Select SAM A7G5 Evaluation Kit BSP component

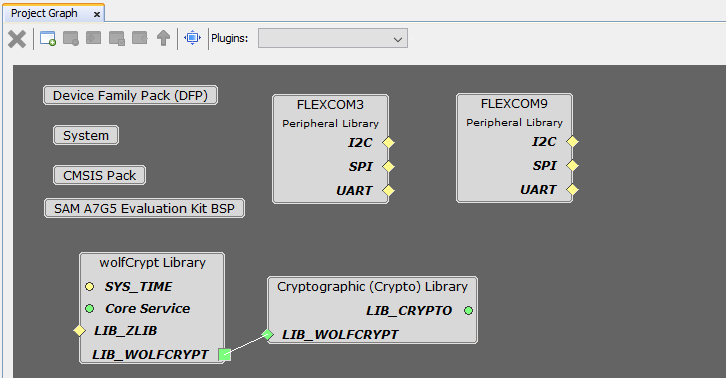pos(144,208)
